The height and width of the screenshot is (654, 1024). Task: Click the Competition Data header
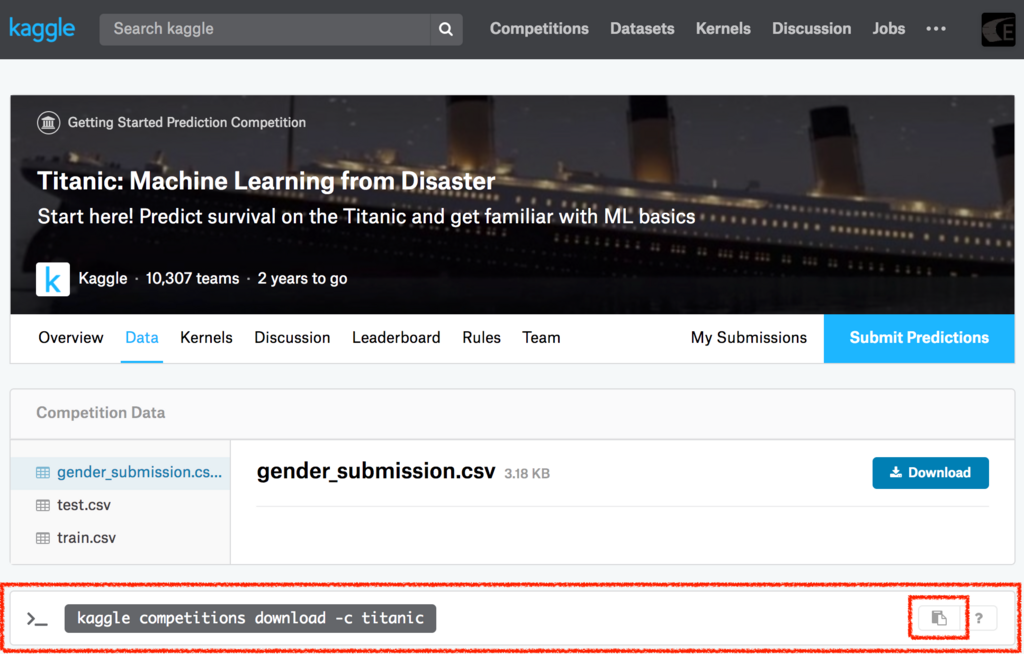tap(101, 413)
